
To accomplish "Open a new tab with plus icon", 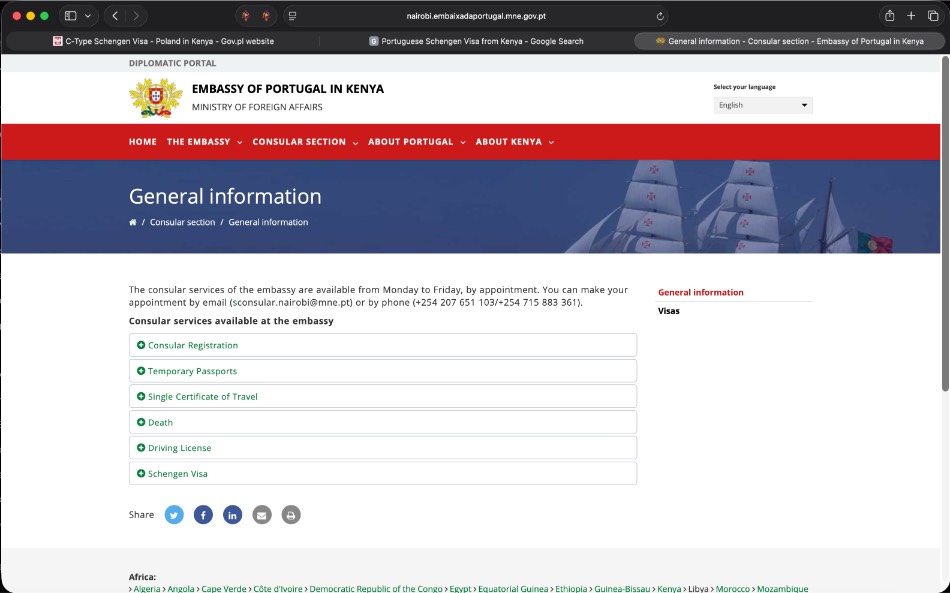I will [x=911, y=16].
